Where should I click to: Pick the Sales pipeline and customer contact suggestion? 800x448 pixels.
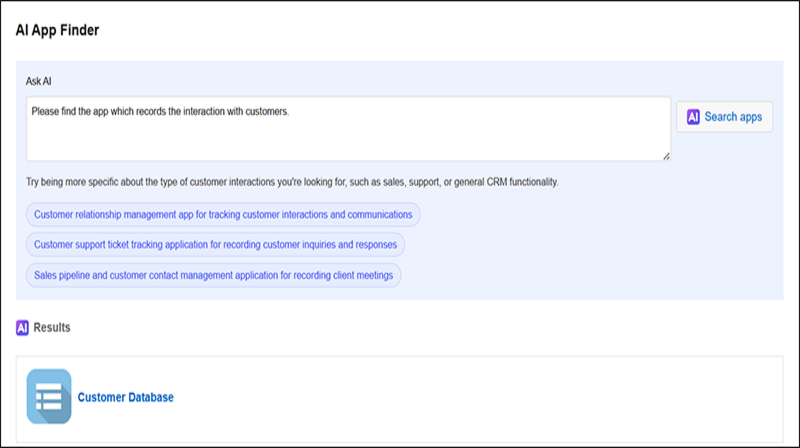point(213,273)
